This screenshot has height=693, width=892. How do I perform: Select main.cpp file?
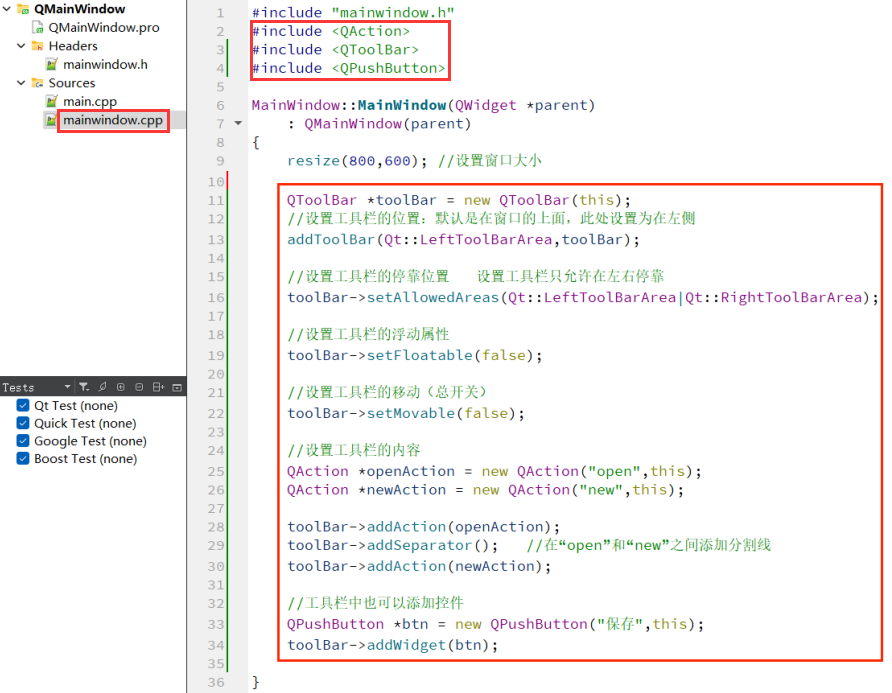click(90, 101)
